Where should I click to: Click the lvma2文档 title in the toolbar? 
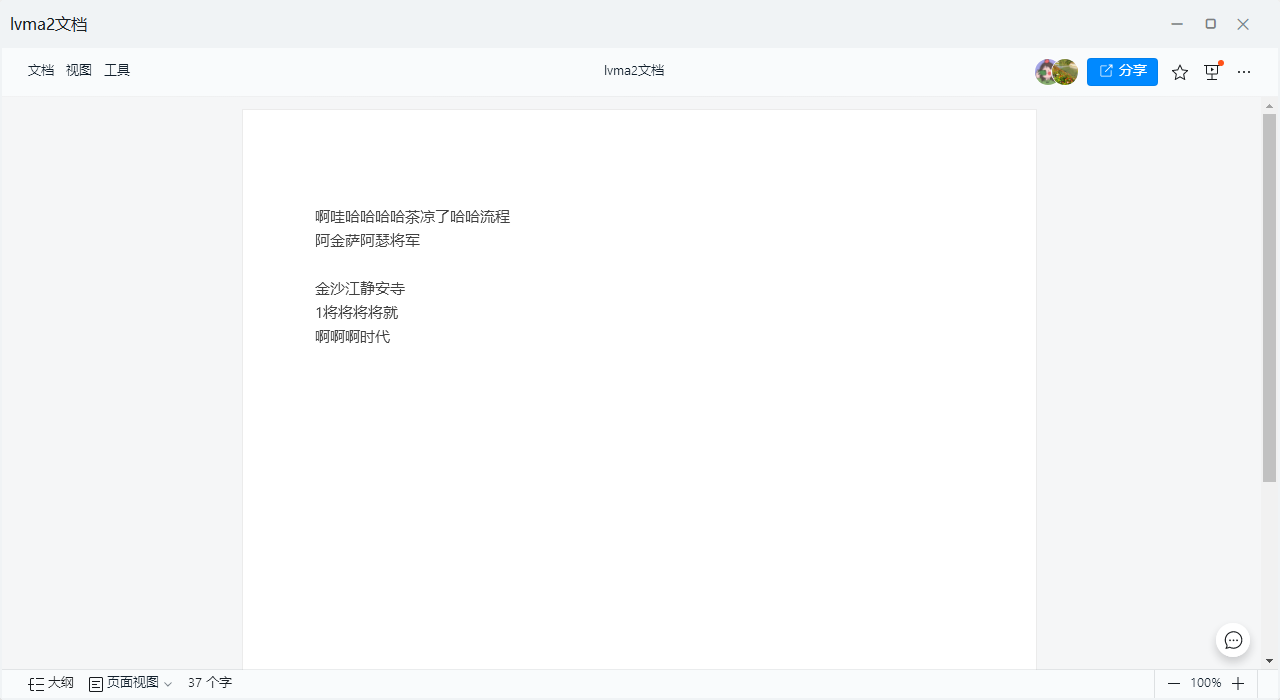pos(634,70)
